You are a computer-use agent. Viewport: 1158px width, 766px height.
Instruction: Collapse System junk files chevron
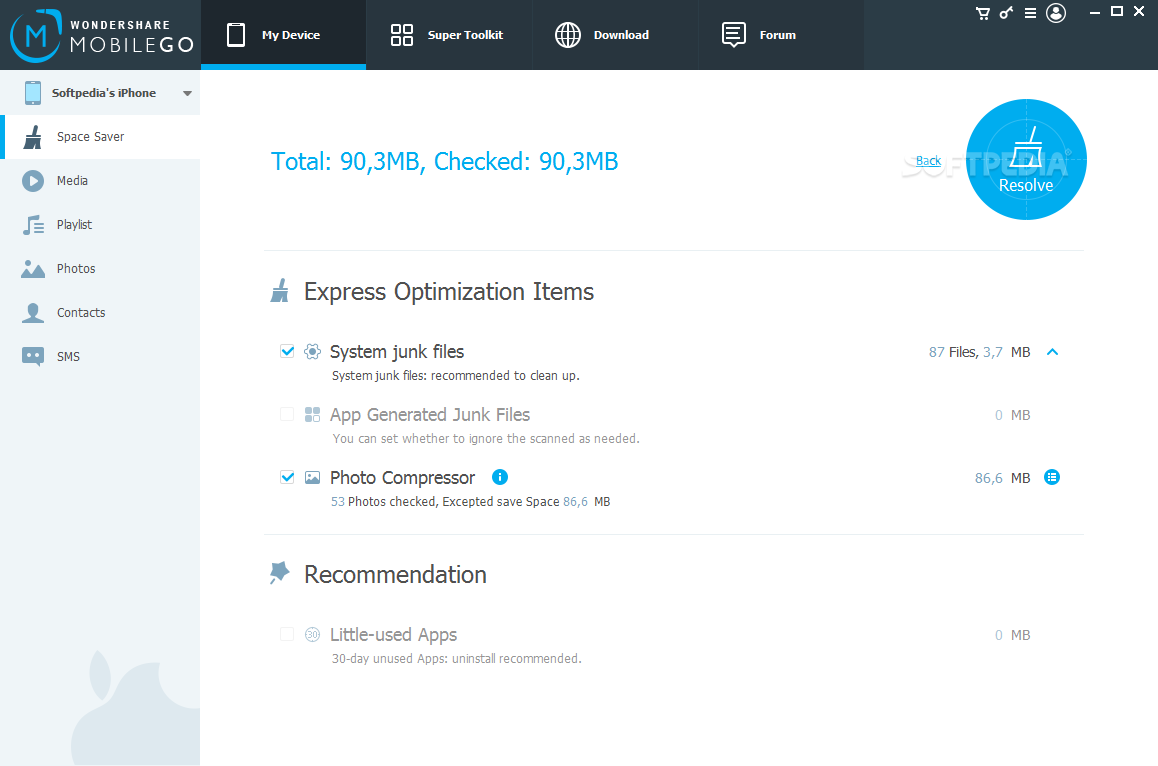(x=1052, y=352)
